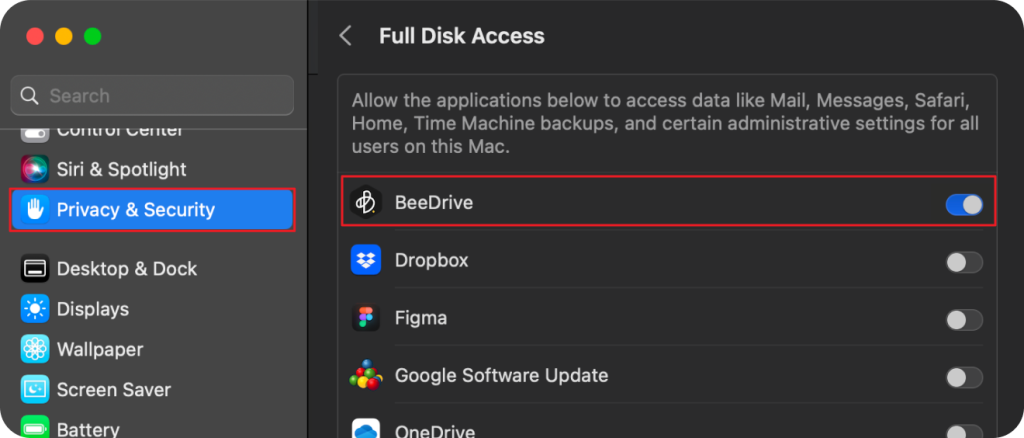Click the Search settings field
The image size is (1024, 438).
coord(152,96)
